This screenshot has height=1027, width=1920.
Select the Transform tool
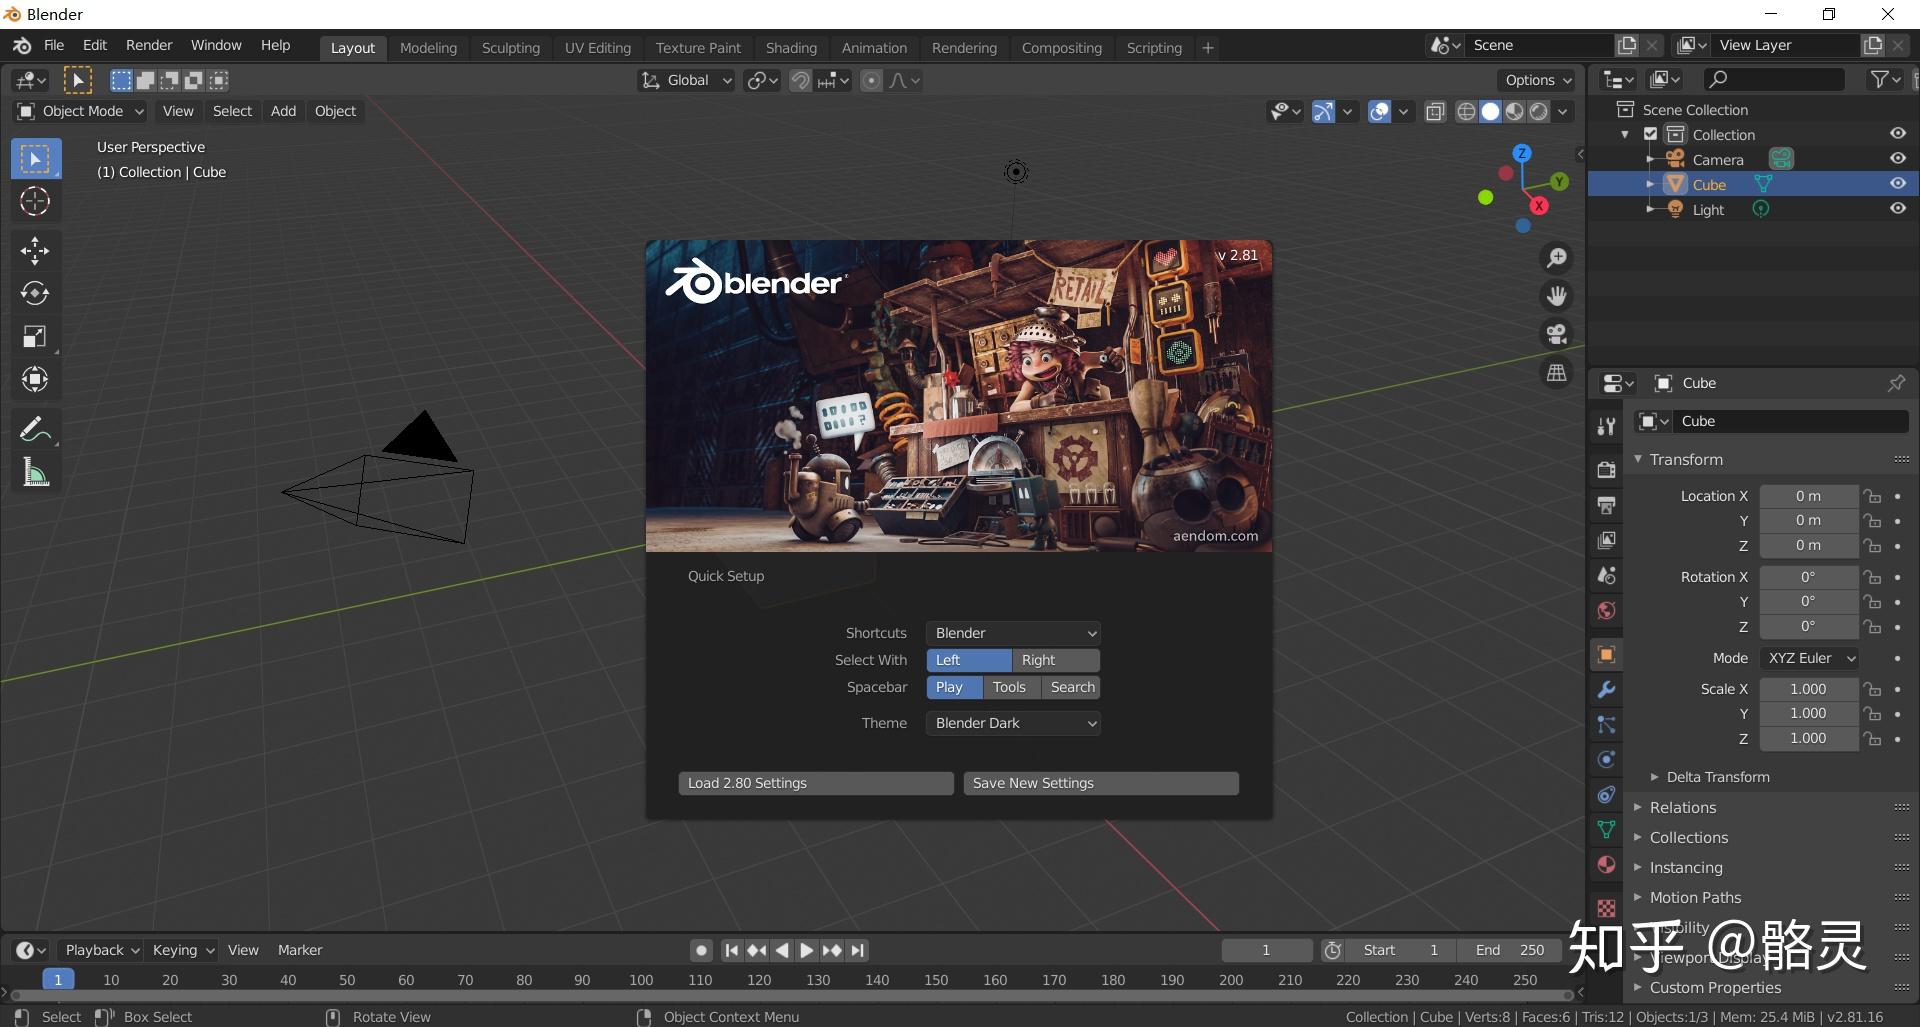pyautogui.click(x=35, y=379)
